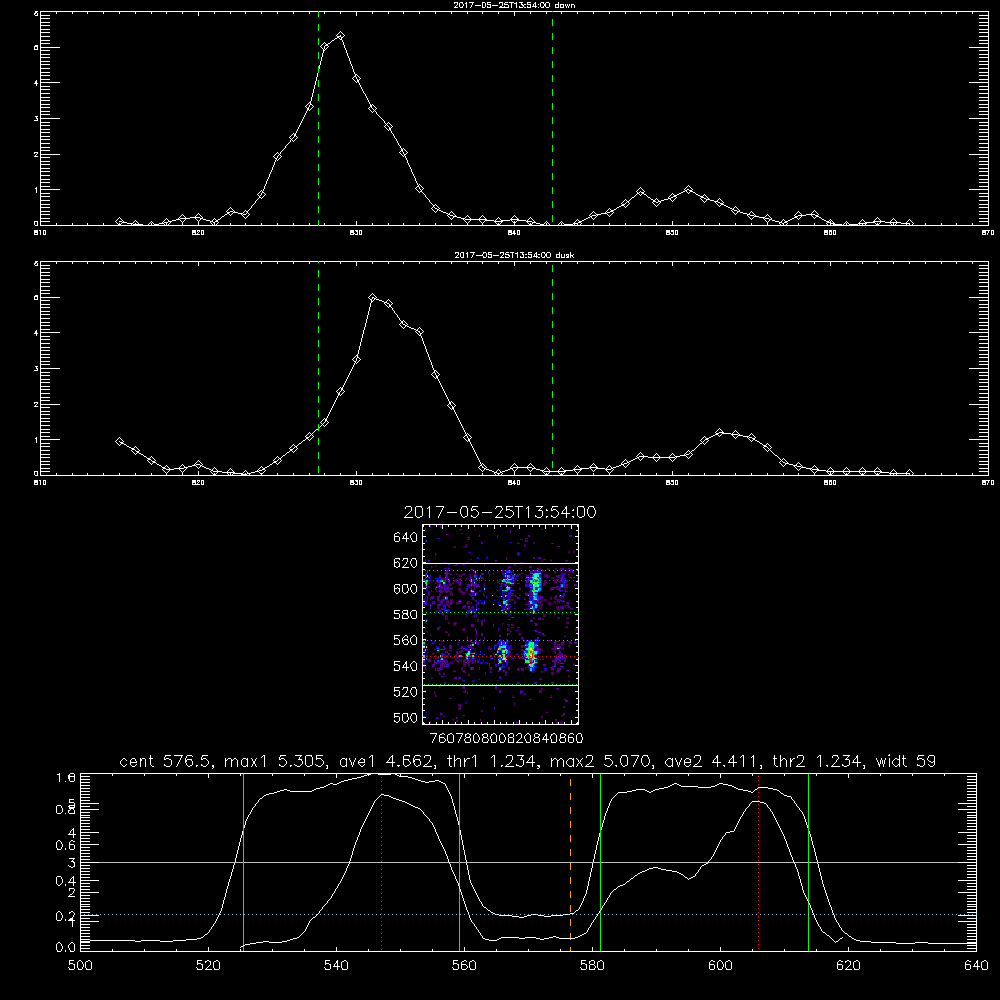The height and width of the screenshot is (1000, 1000).
Task: Select the 'max1 5.305' value in the stats line
Action: (x=272, y=761)
